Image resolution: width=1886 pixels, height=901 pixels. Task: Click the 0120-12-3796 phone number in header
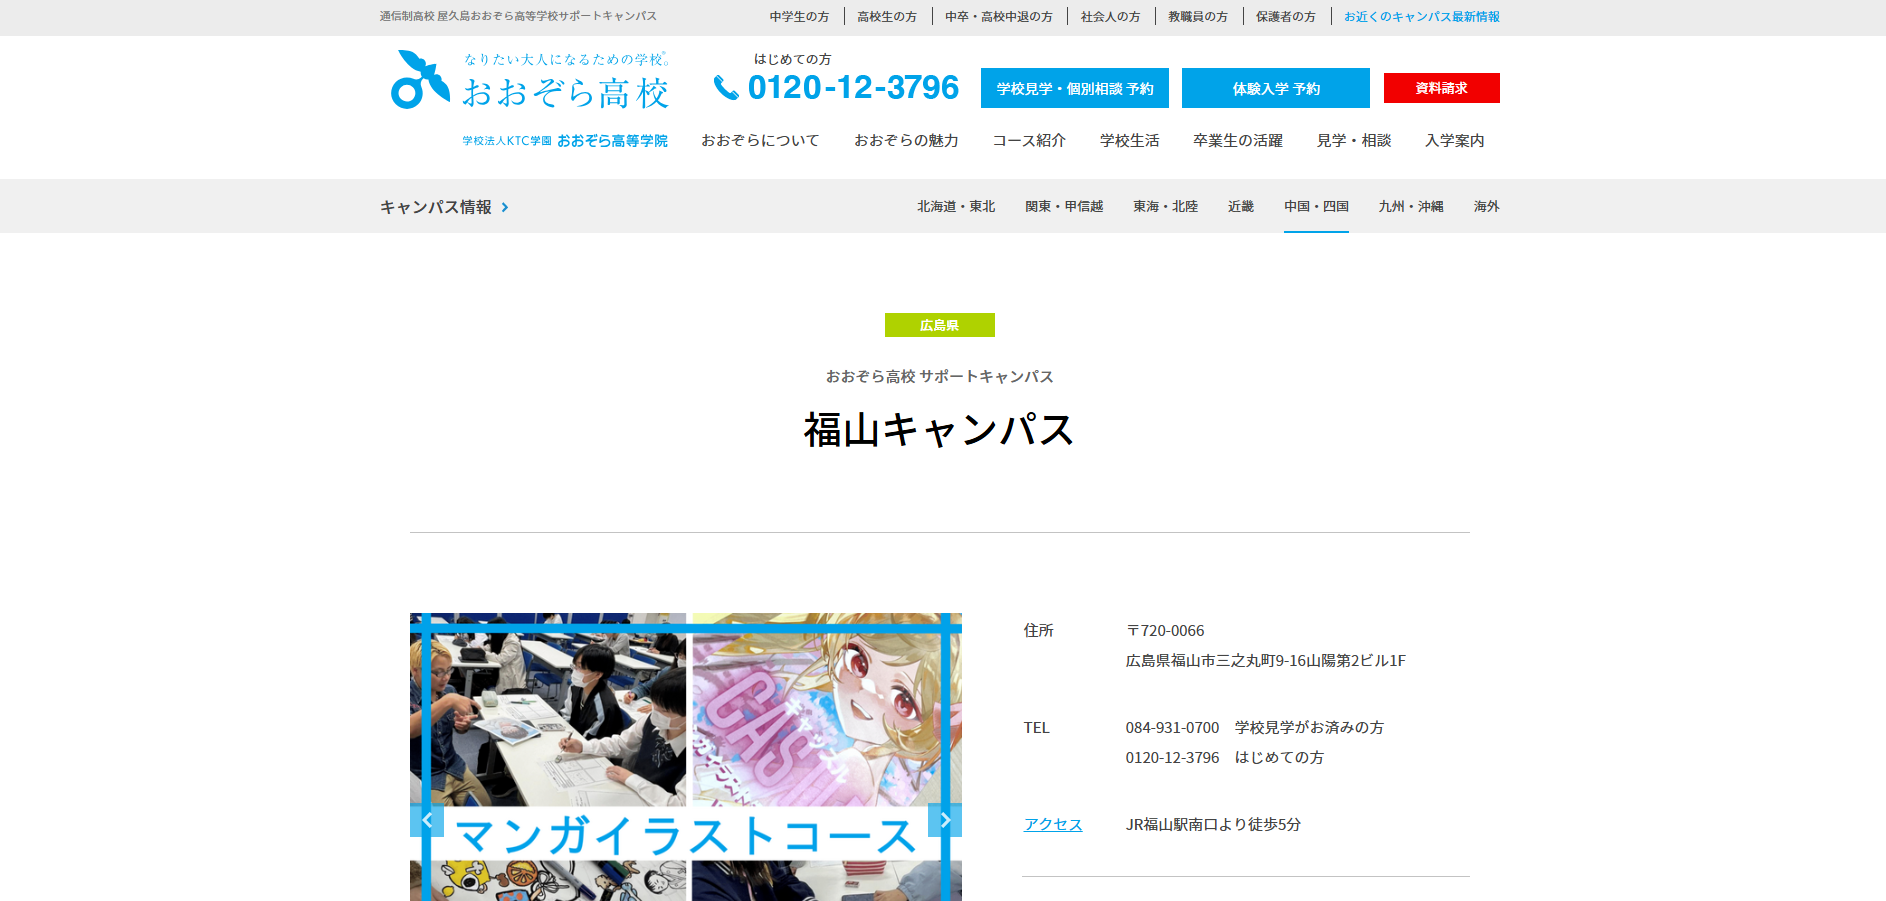[x=853, y=88]
